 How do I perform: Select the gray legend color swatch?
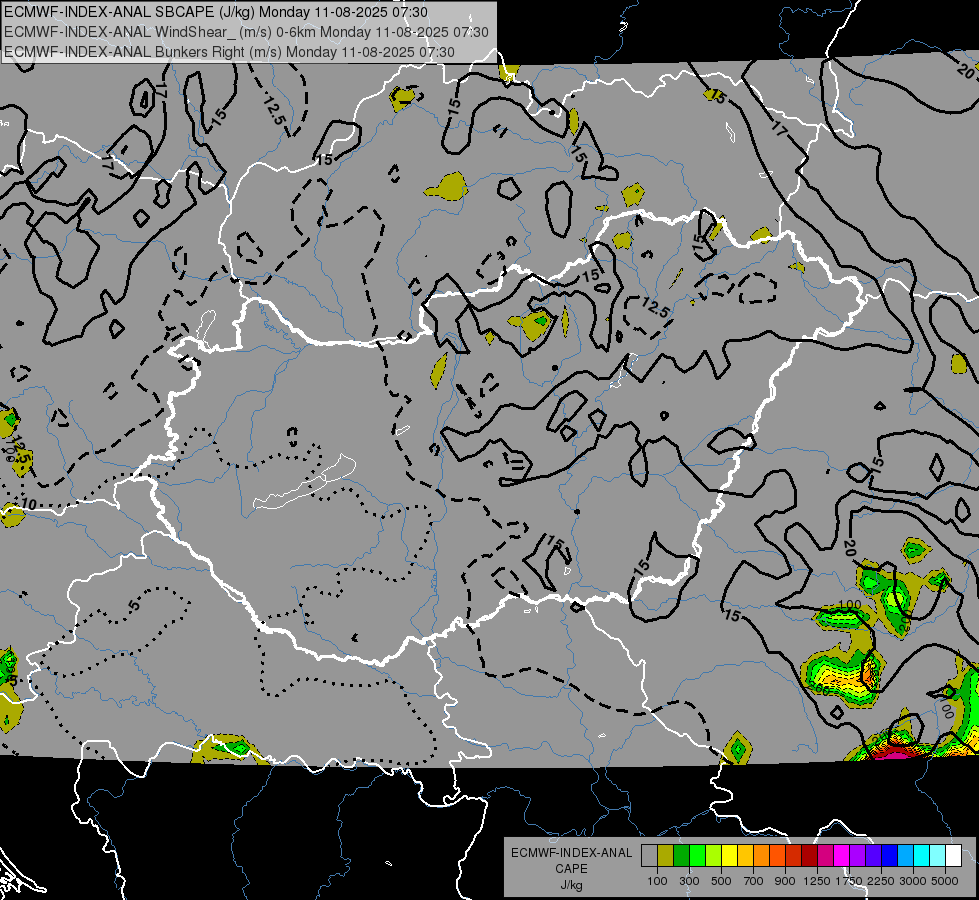tap(649, 856)
